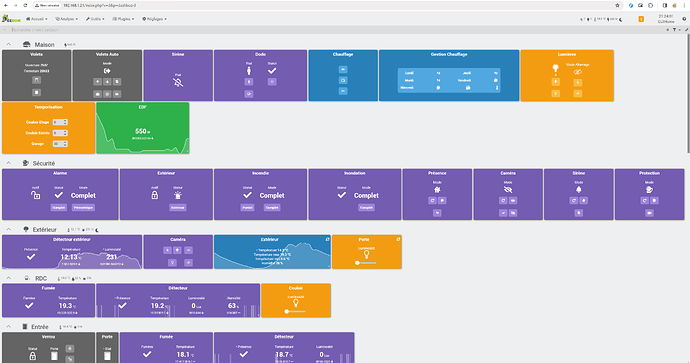Click the Couloir tile luminosité slider
690x363 pixels.
click(295, 312)
